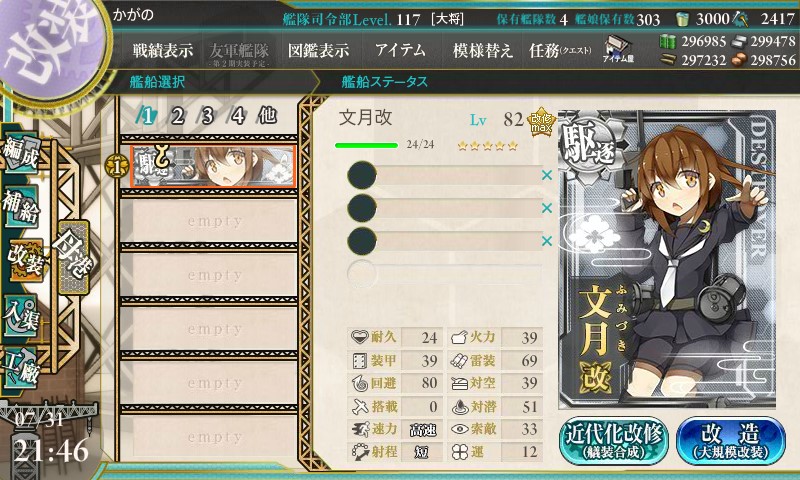The image size is (800, 480).
Task: Open the アイテム屋 item shop icon
Action: (618, 49)
